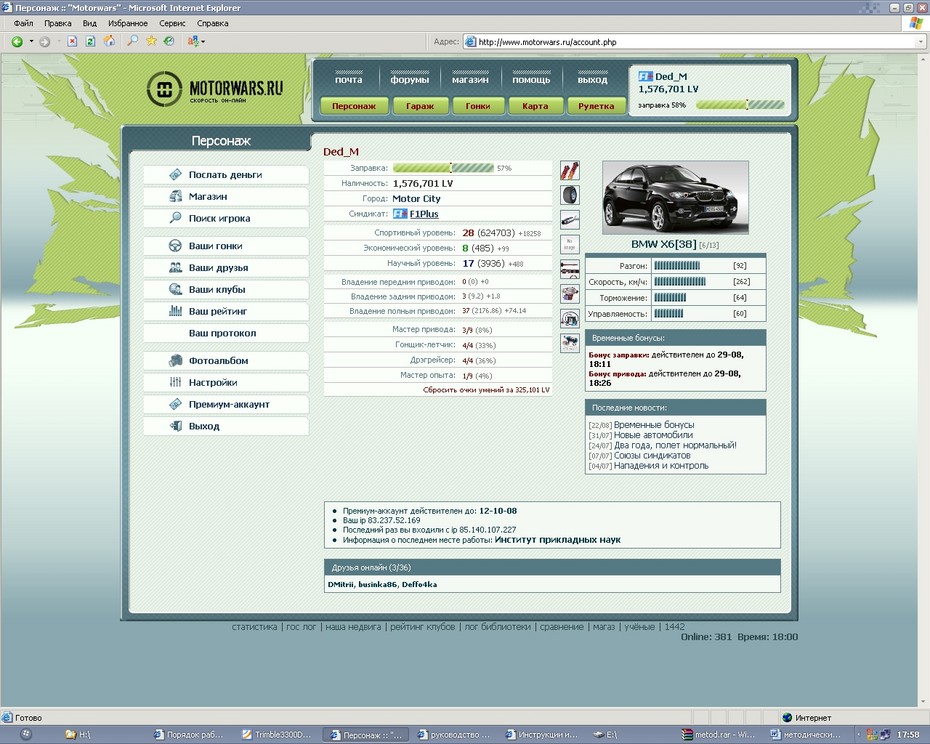This screenshot has height=744, width=930.
Task: Open the Файл menu
Action: [x=24, y=23]
